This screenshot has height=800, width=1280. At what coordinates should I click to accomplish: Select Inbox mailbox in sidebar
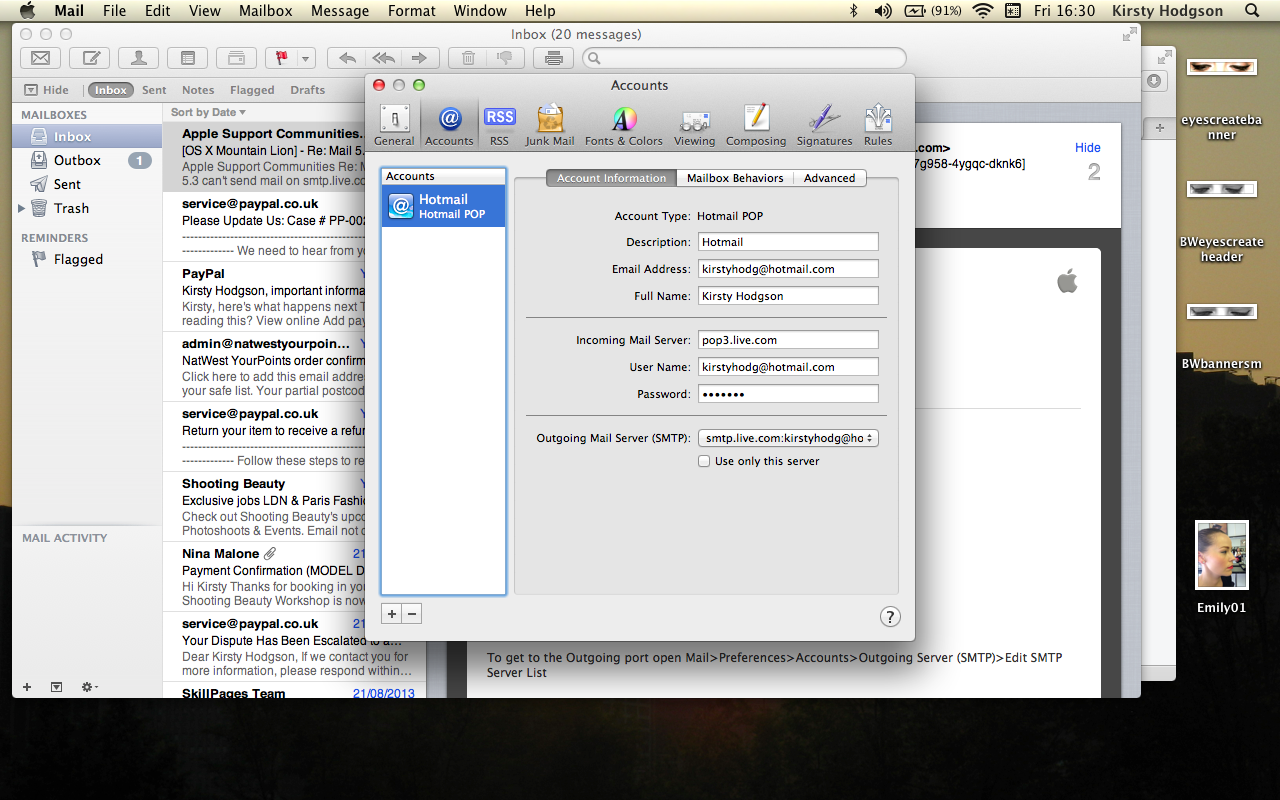click(x=87, y=136)
